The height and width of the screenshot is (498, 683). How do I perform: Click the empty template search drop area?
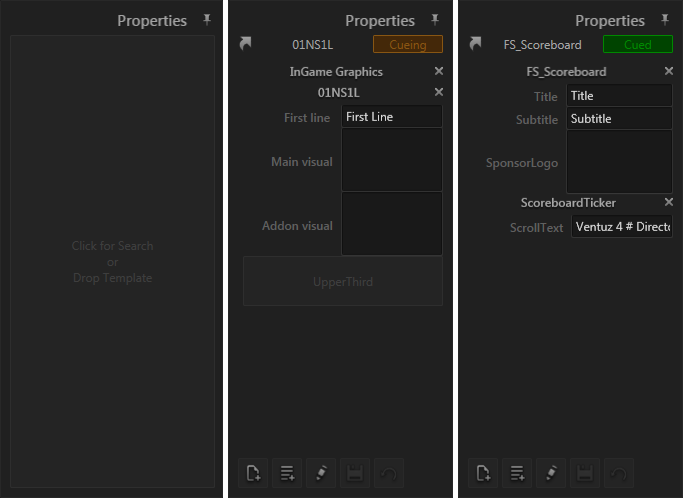tap(112, 262)
